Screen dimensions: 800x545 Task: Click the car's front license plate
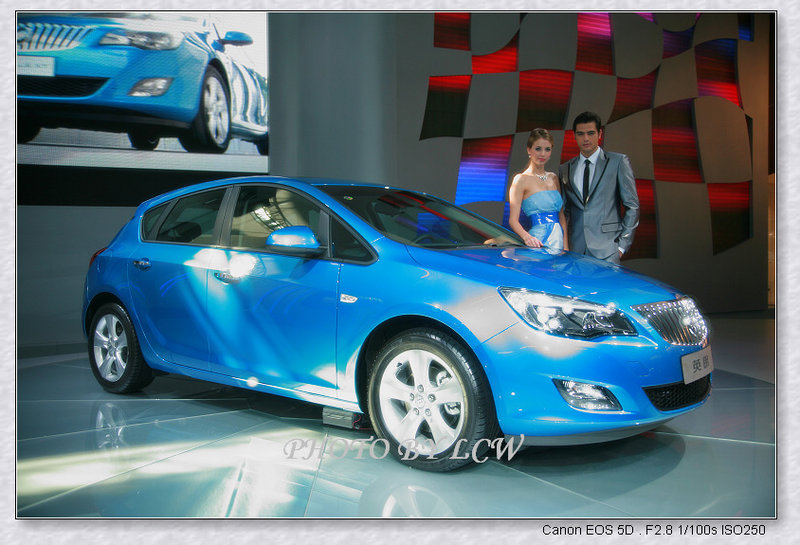(696, 364)
